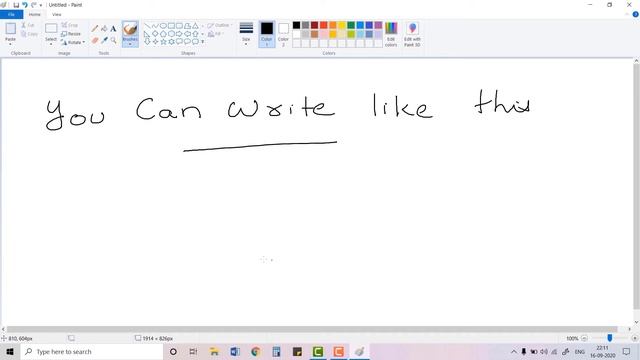Select the Fill with color bucket tool
This screenshot has height=360, width=640.
(104, 29)
